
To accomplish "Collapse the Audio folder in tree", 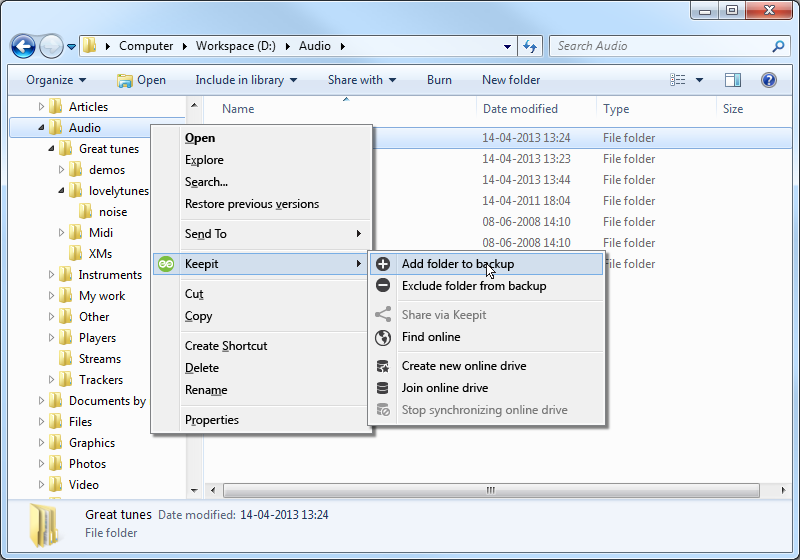I will [41, 128].
